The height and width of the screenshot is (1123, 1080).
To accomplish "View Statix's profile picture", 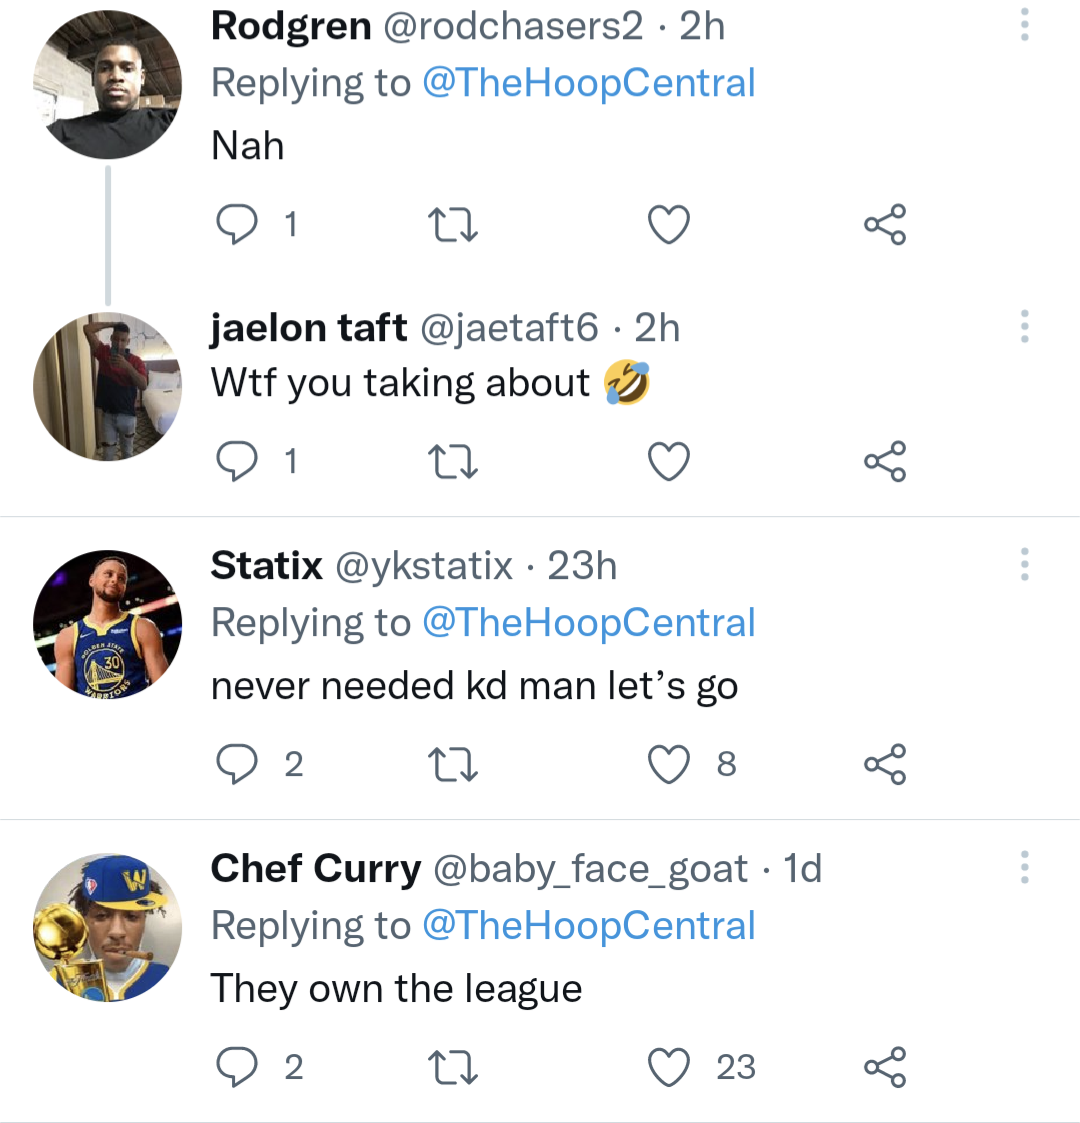I will coord(107,624).
